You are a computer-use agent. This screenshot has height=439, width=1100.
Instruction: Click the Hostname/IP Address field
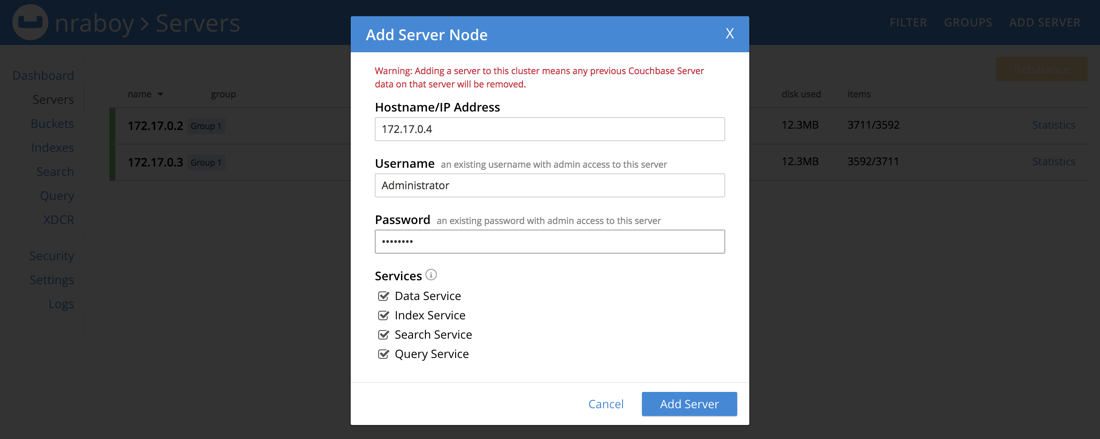tap(549, 129)
